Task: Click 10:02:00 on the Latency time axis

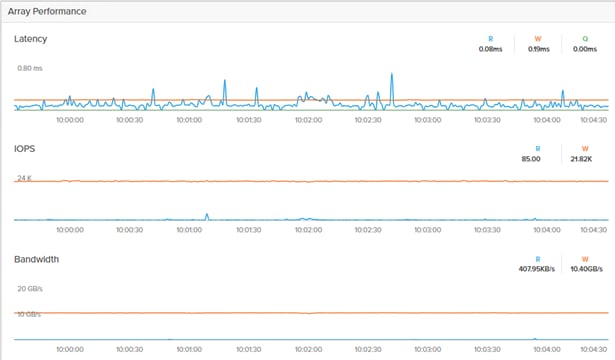Action: point(309,120)
